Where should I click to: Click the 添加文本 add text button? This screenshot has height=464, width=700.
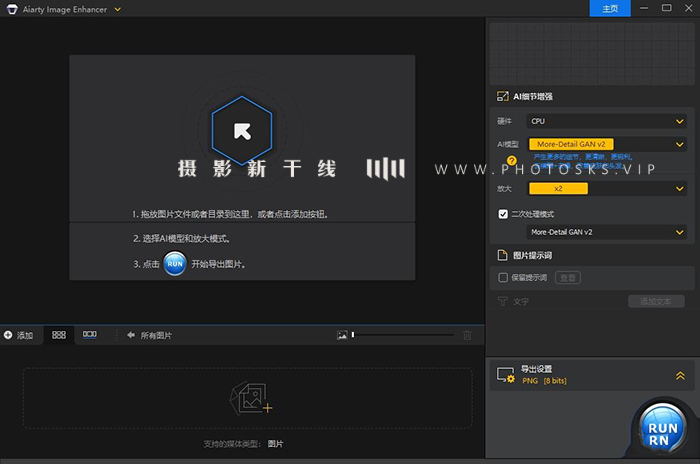(656, 301)
